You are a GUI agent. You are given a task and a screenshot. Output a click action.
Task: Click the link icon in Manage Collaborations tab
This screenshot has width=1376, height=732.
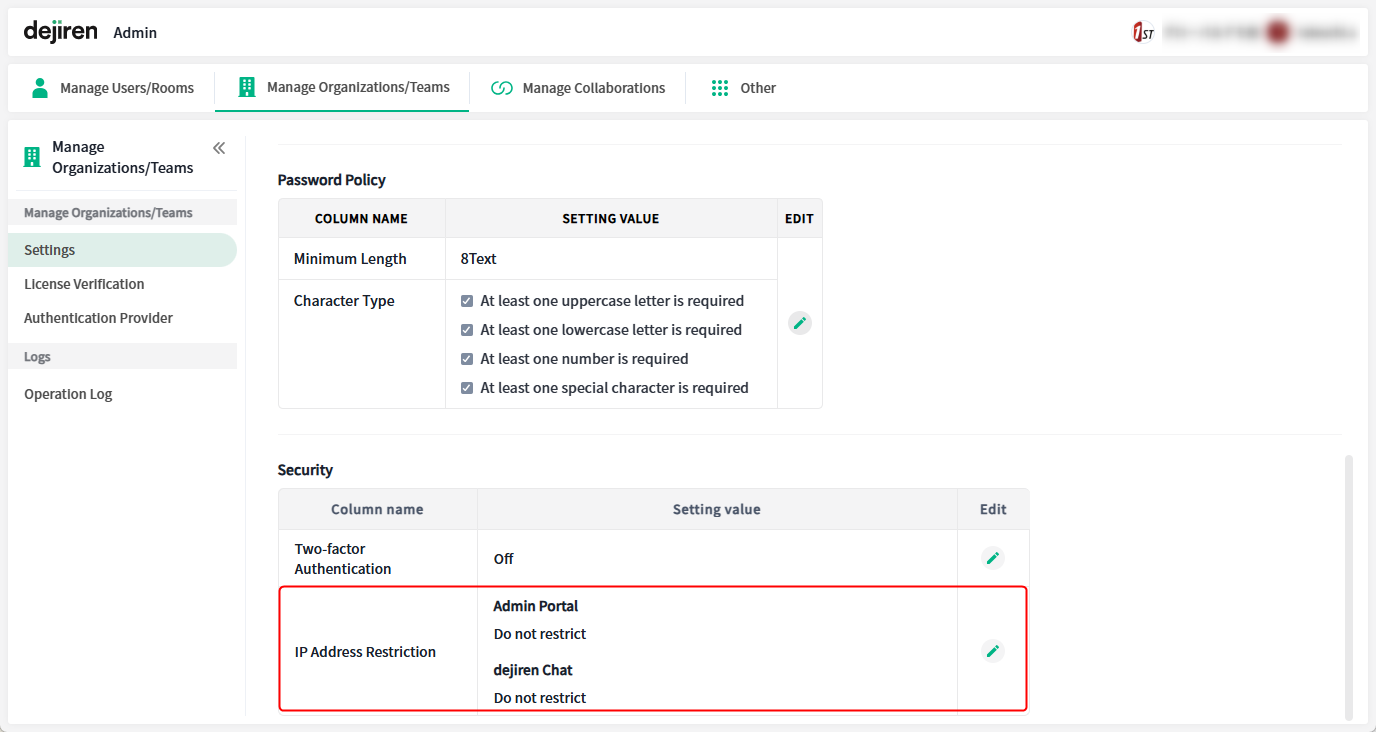[x=502, y=88]
